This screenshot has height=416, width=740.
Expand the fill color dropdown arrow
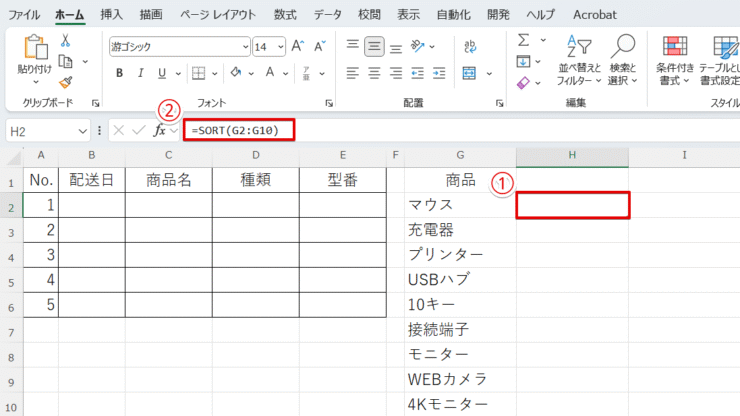(x=251, y=74)
